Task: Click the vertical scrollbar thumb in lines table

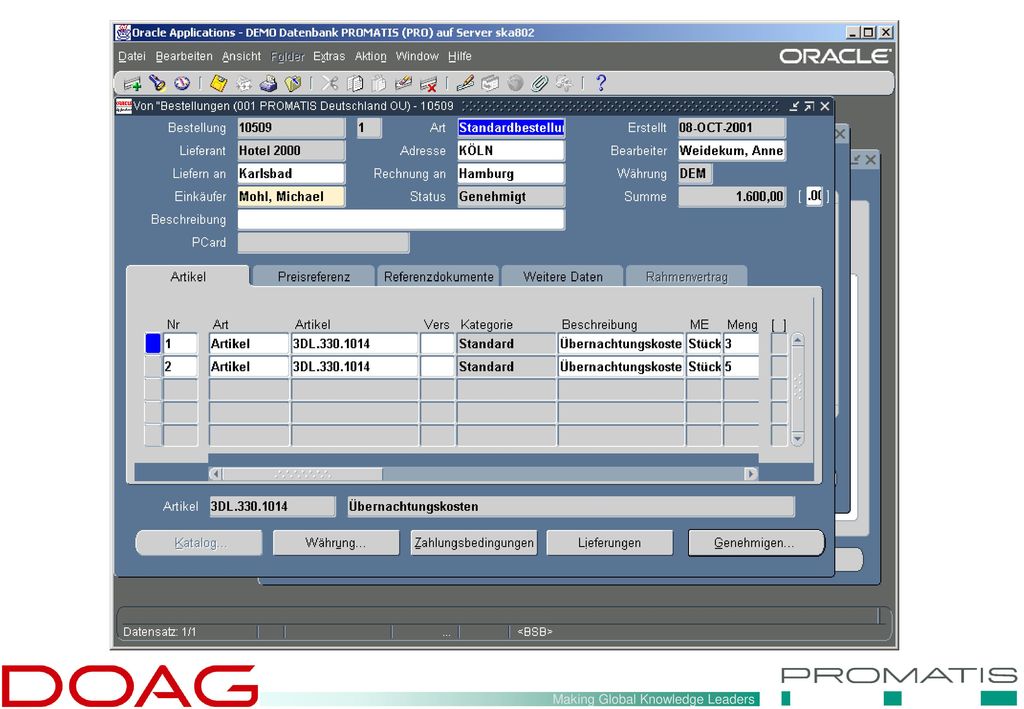Action: tap(797, 386)
